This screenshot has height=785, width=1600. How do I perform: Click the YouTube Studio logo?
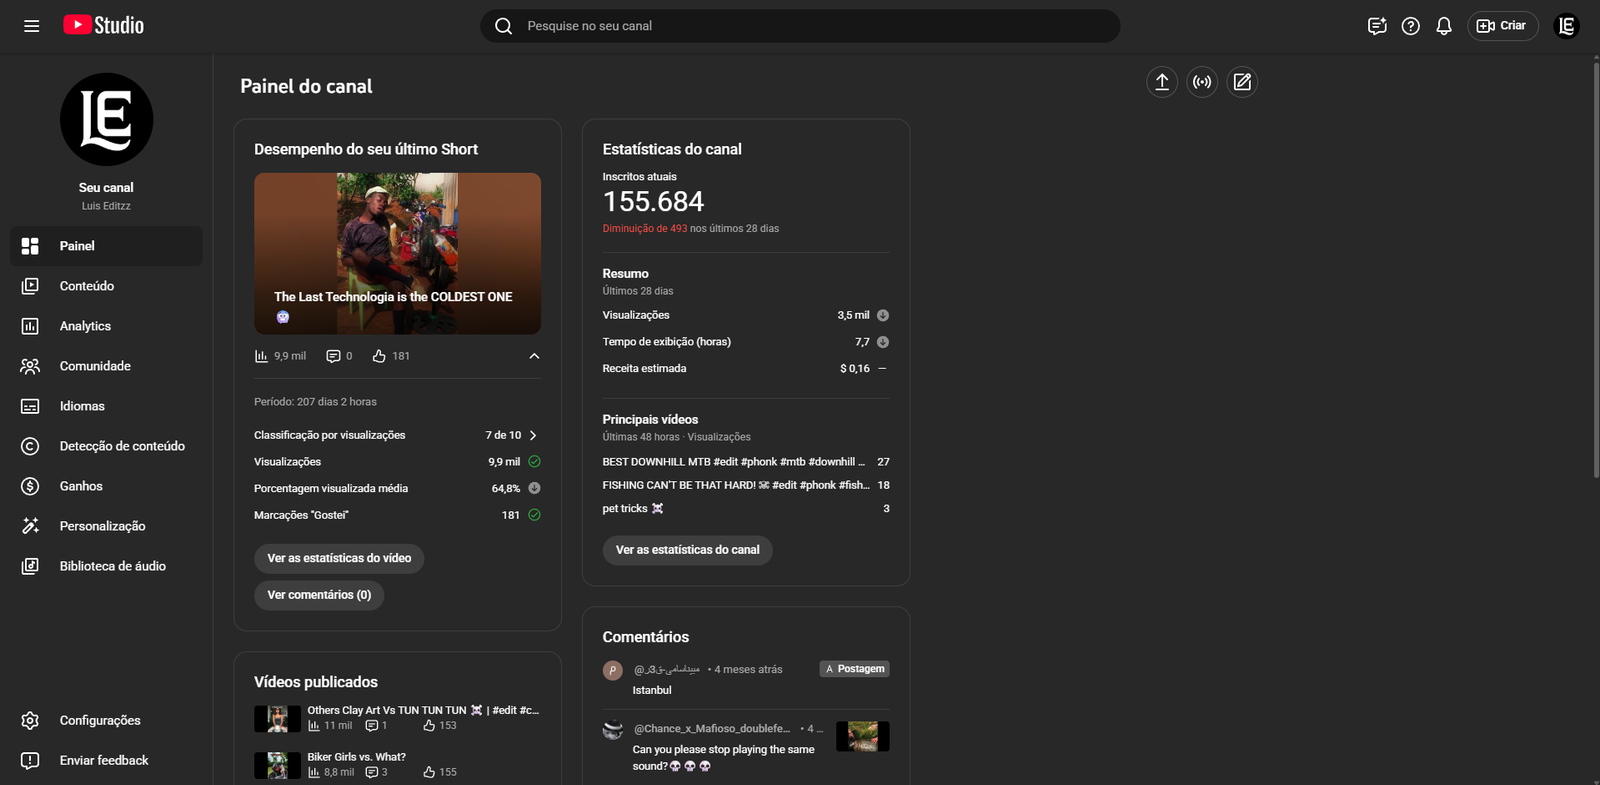pos(104,26)
